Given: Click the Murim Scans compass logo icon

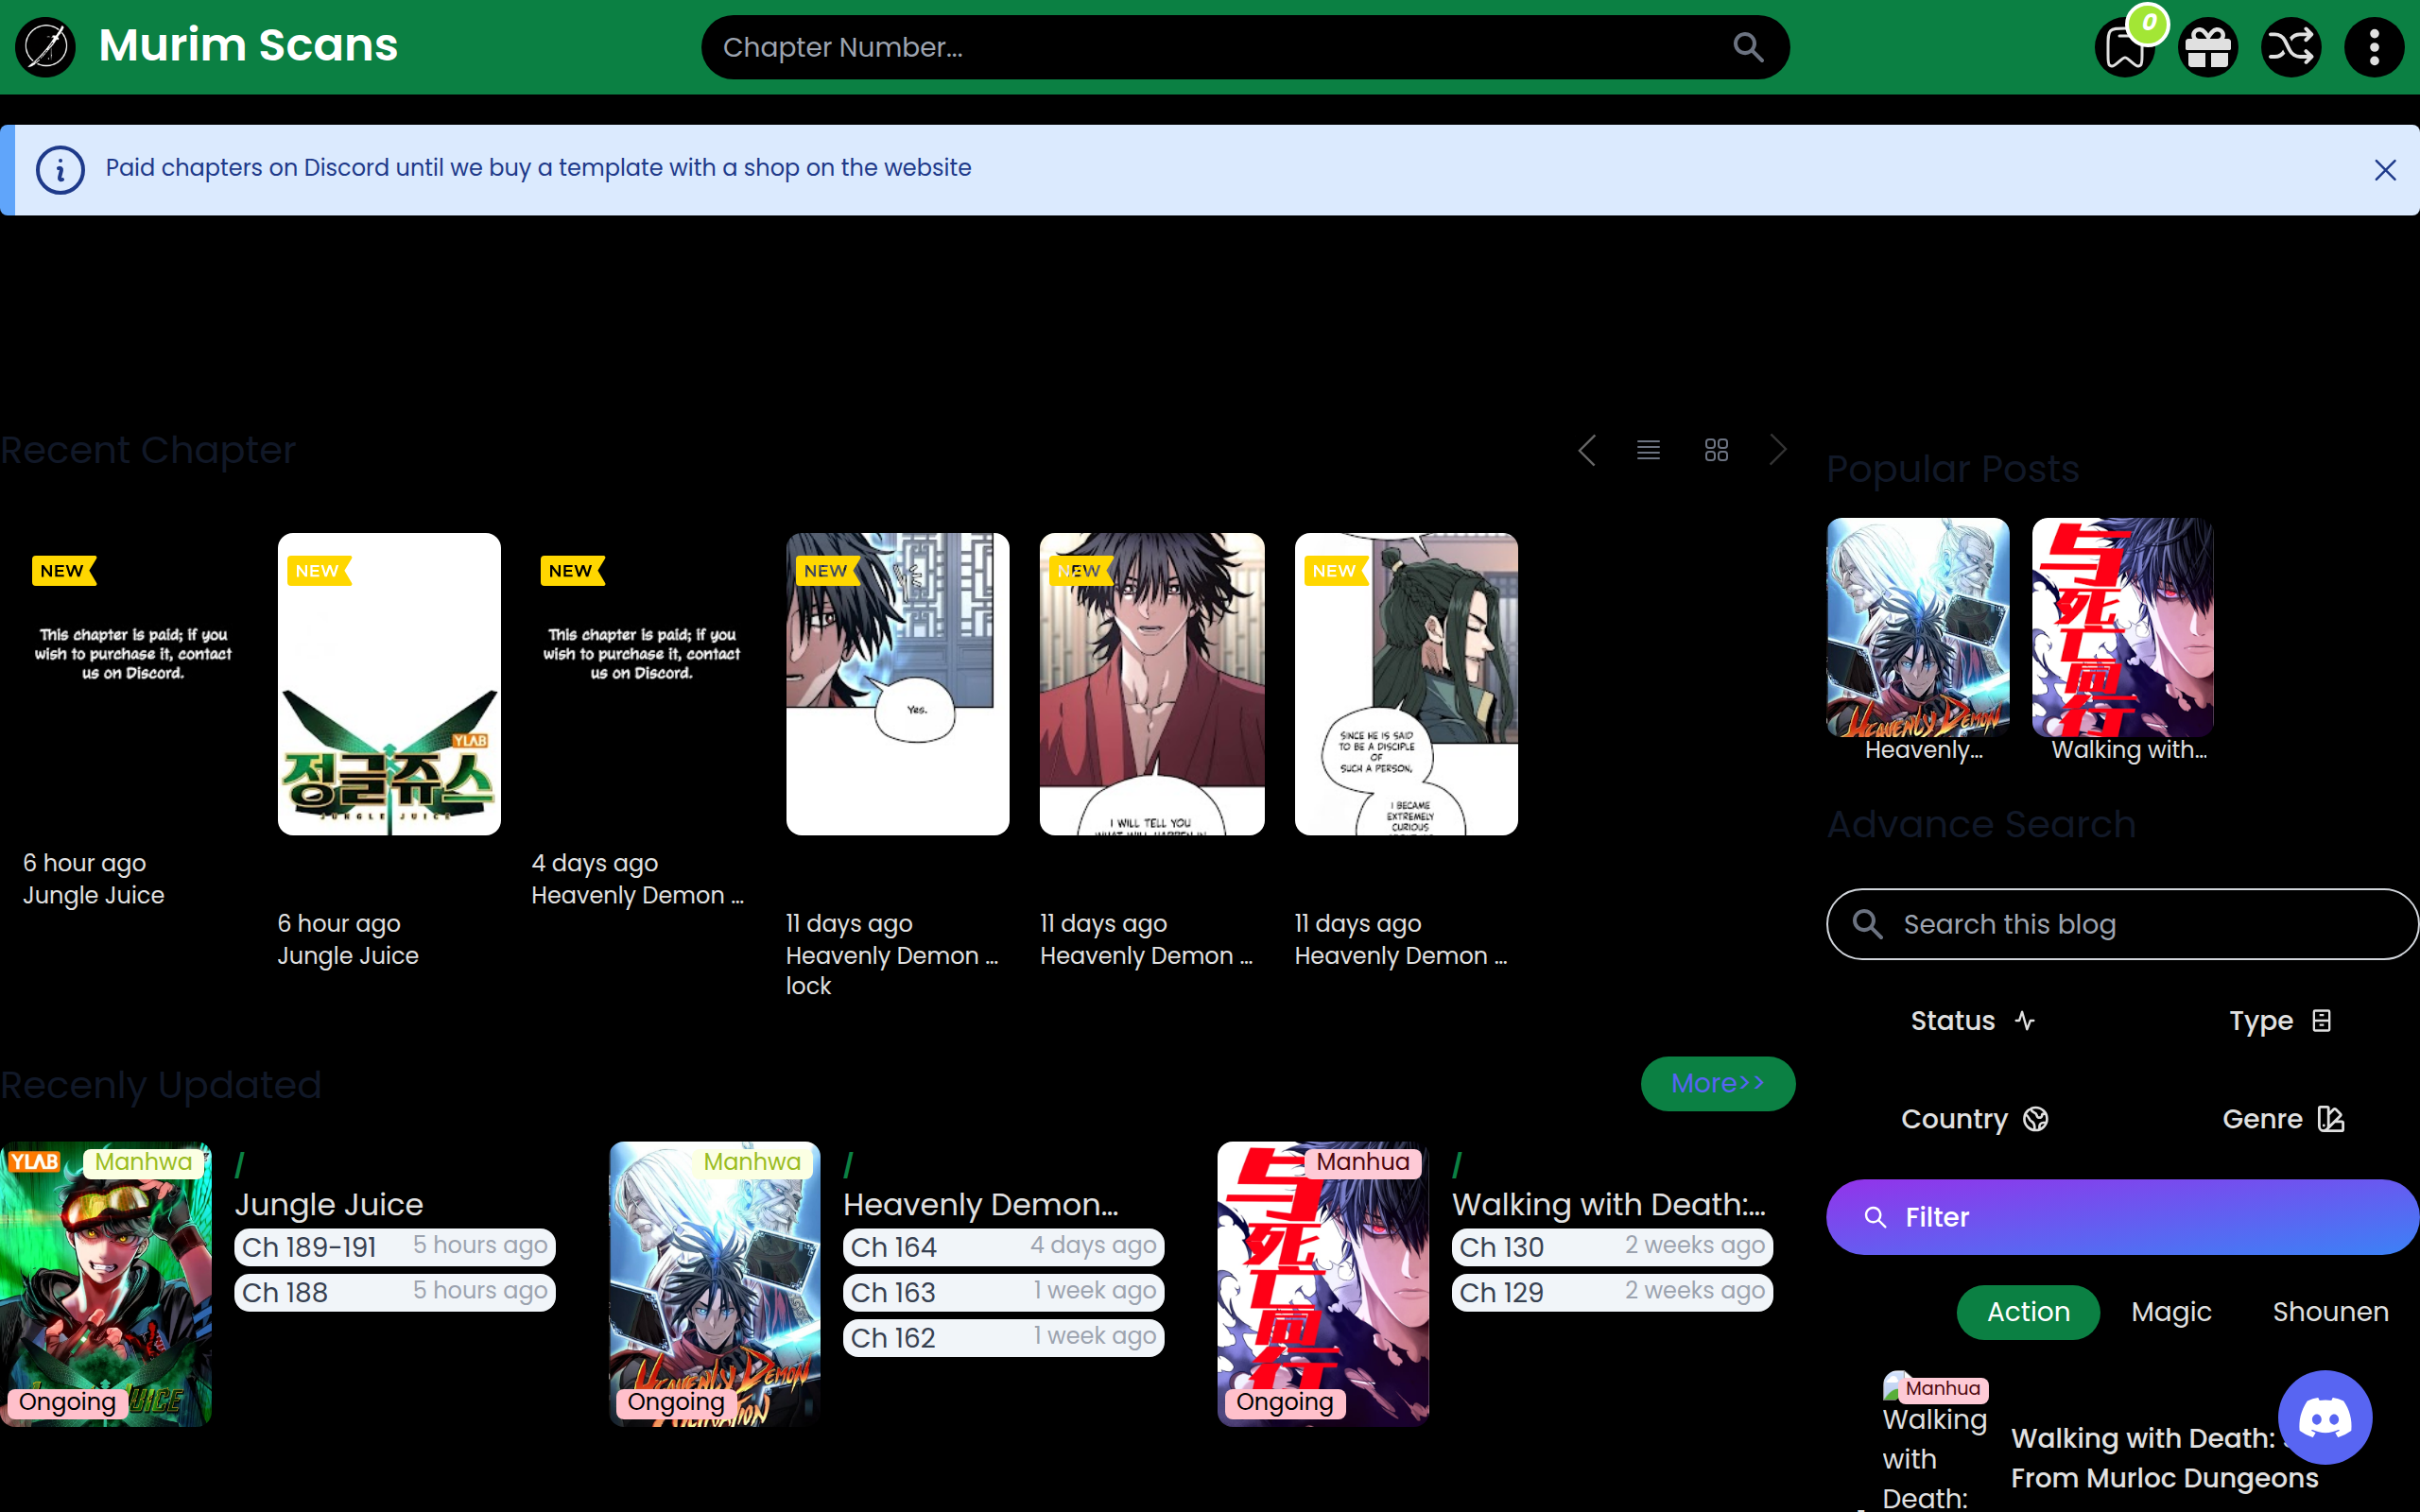Looking at the screenshot, I should pyautogui.click(x=46, y=47).
